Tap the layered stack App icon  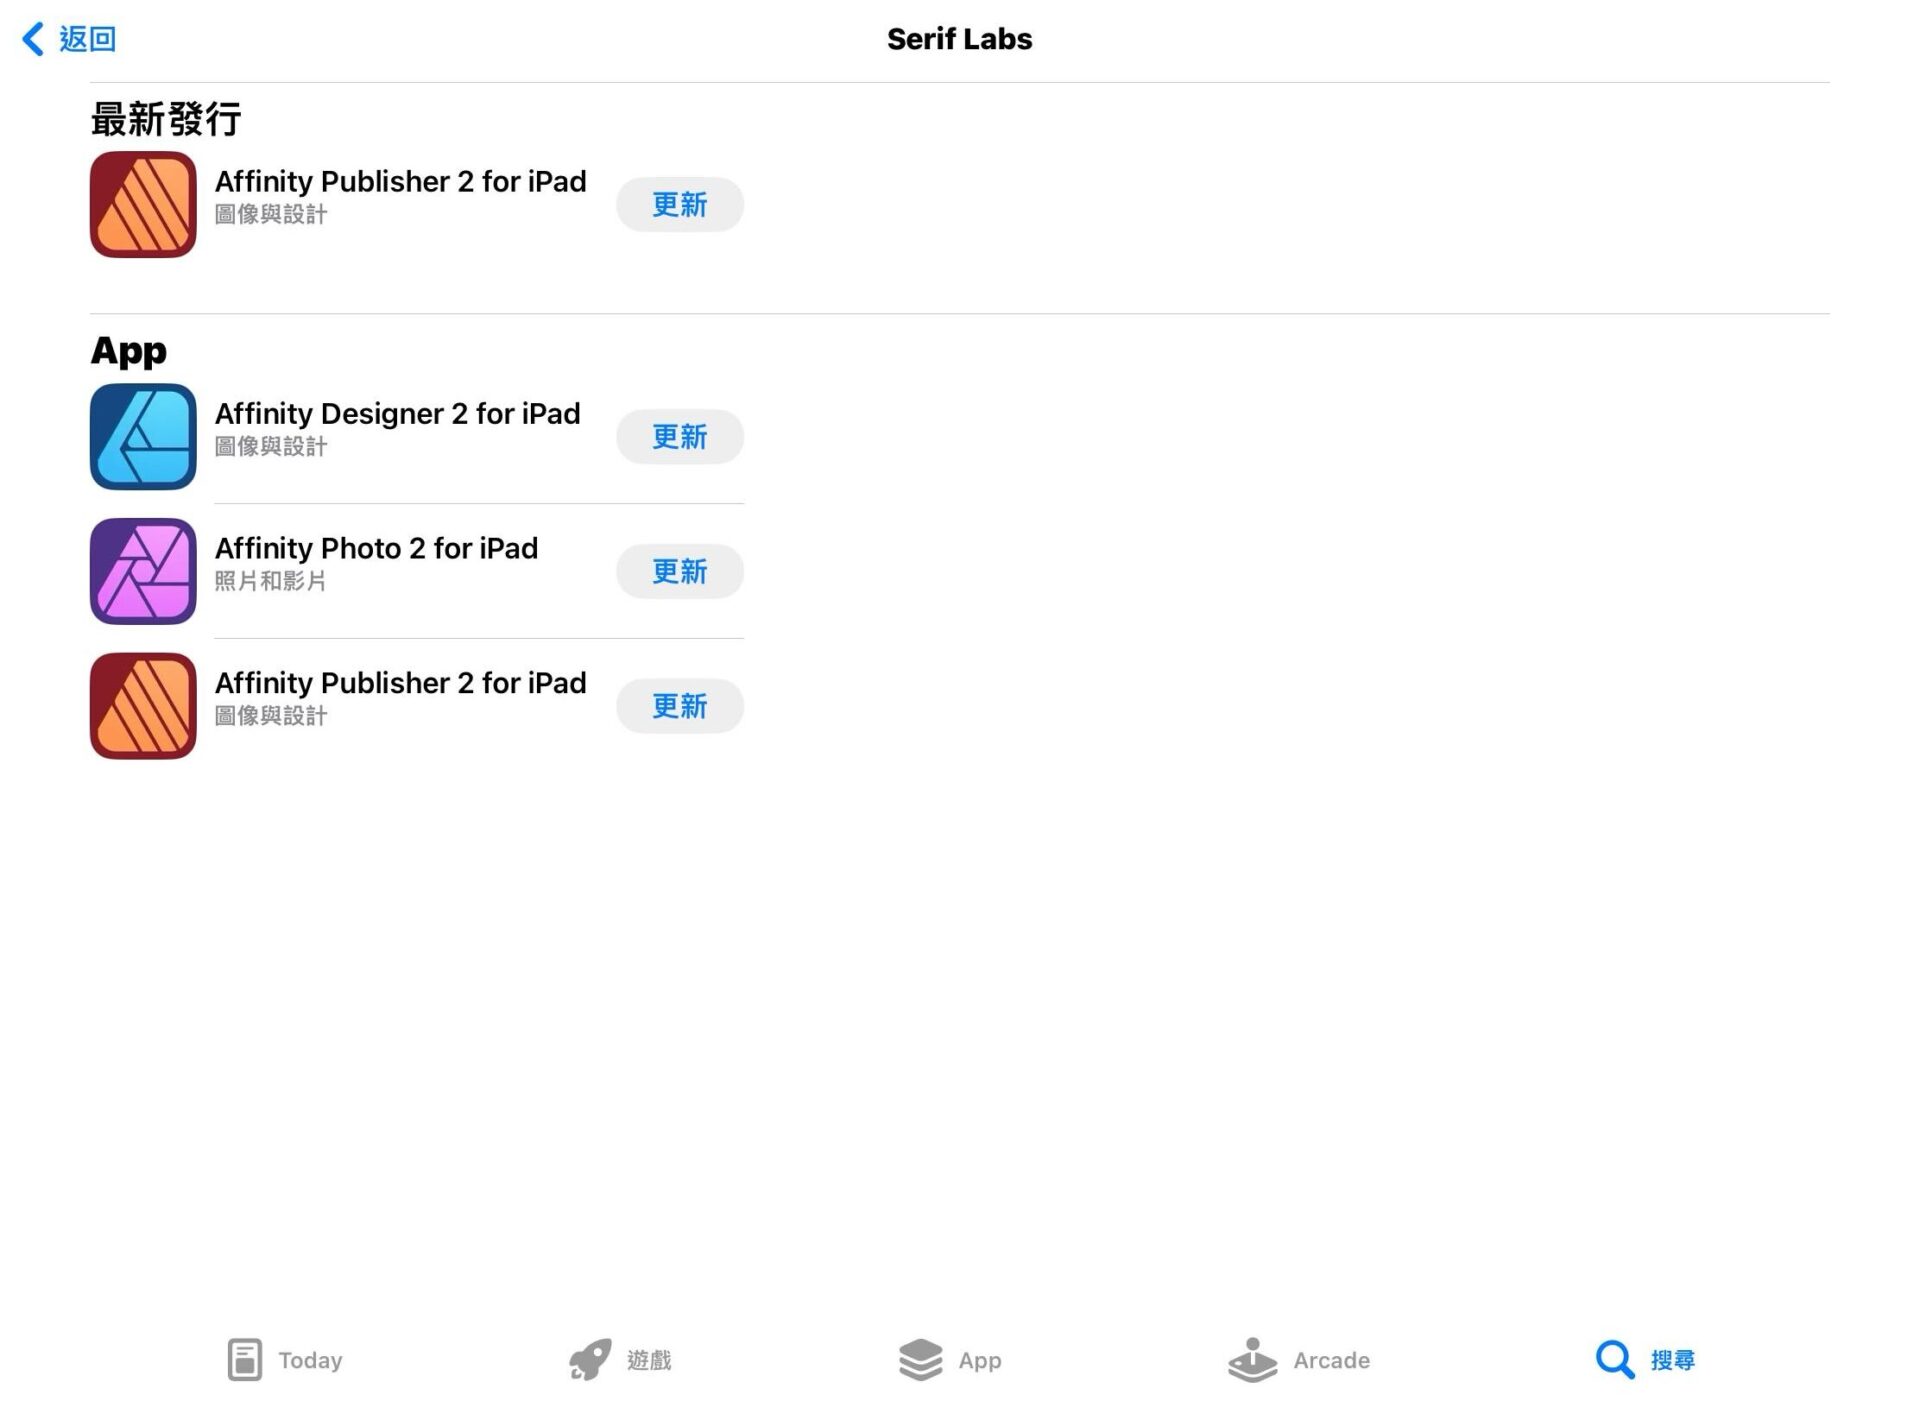pos(920,1359)
